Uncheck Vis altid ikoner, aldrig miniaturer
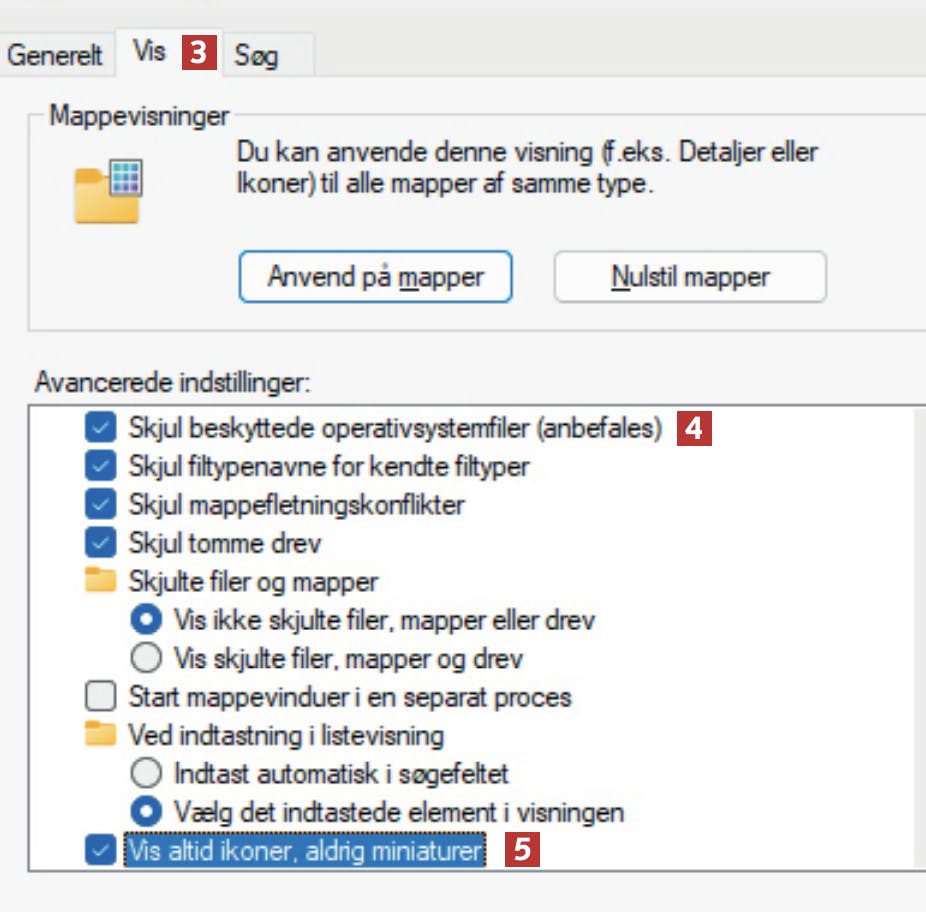This screenshot has height=912, width=926. pos(101,850)
